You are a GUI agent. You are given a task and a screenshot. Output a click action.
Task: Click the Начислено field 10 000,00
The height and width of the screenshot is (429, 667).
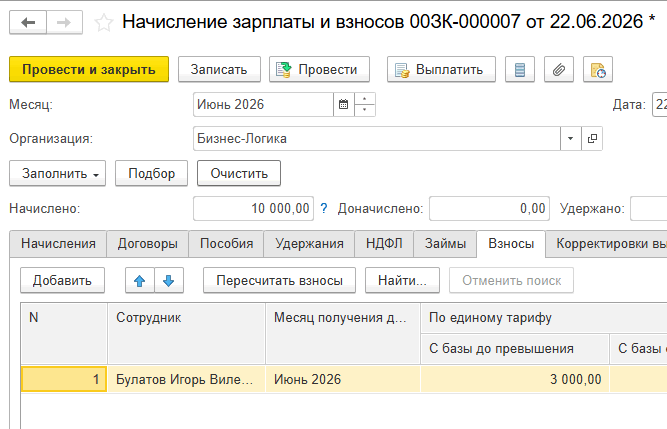[253, 208]
